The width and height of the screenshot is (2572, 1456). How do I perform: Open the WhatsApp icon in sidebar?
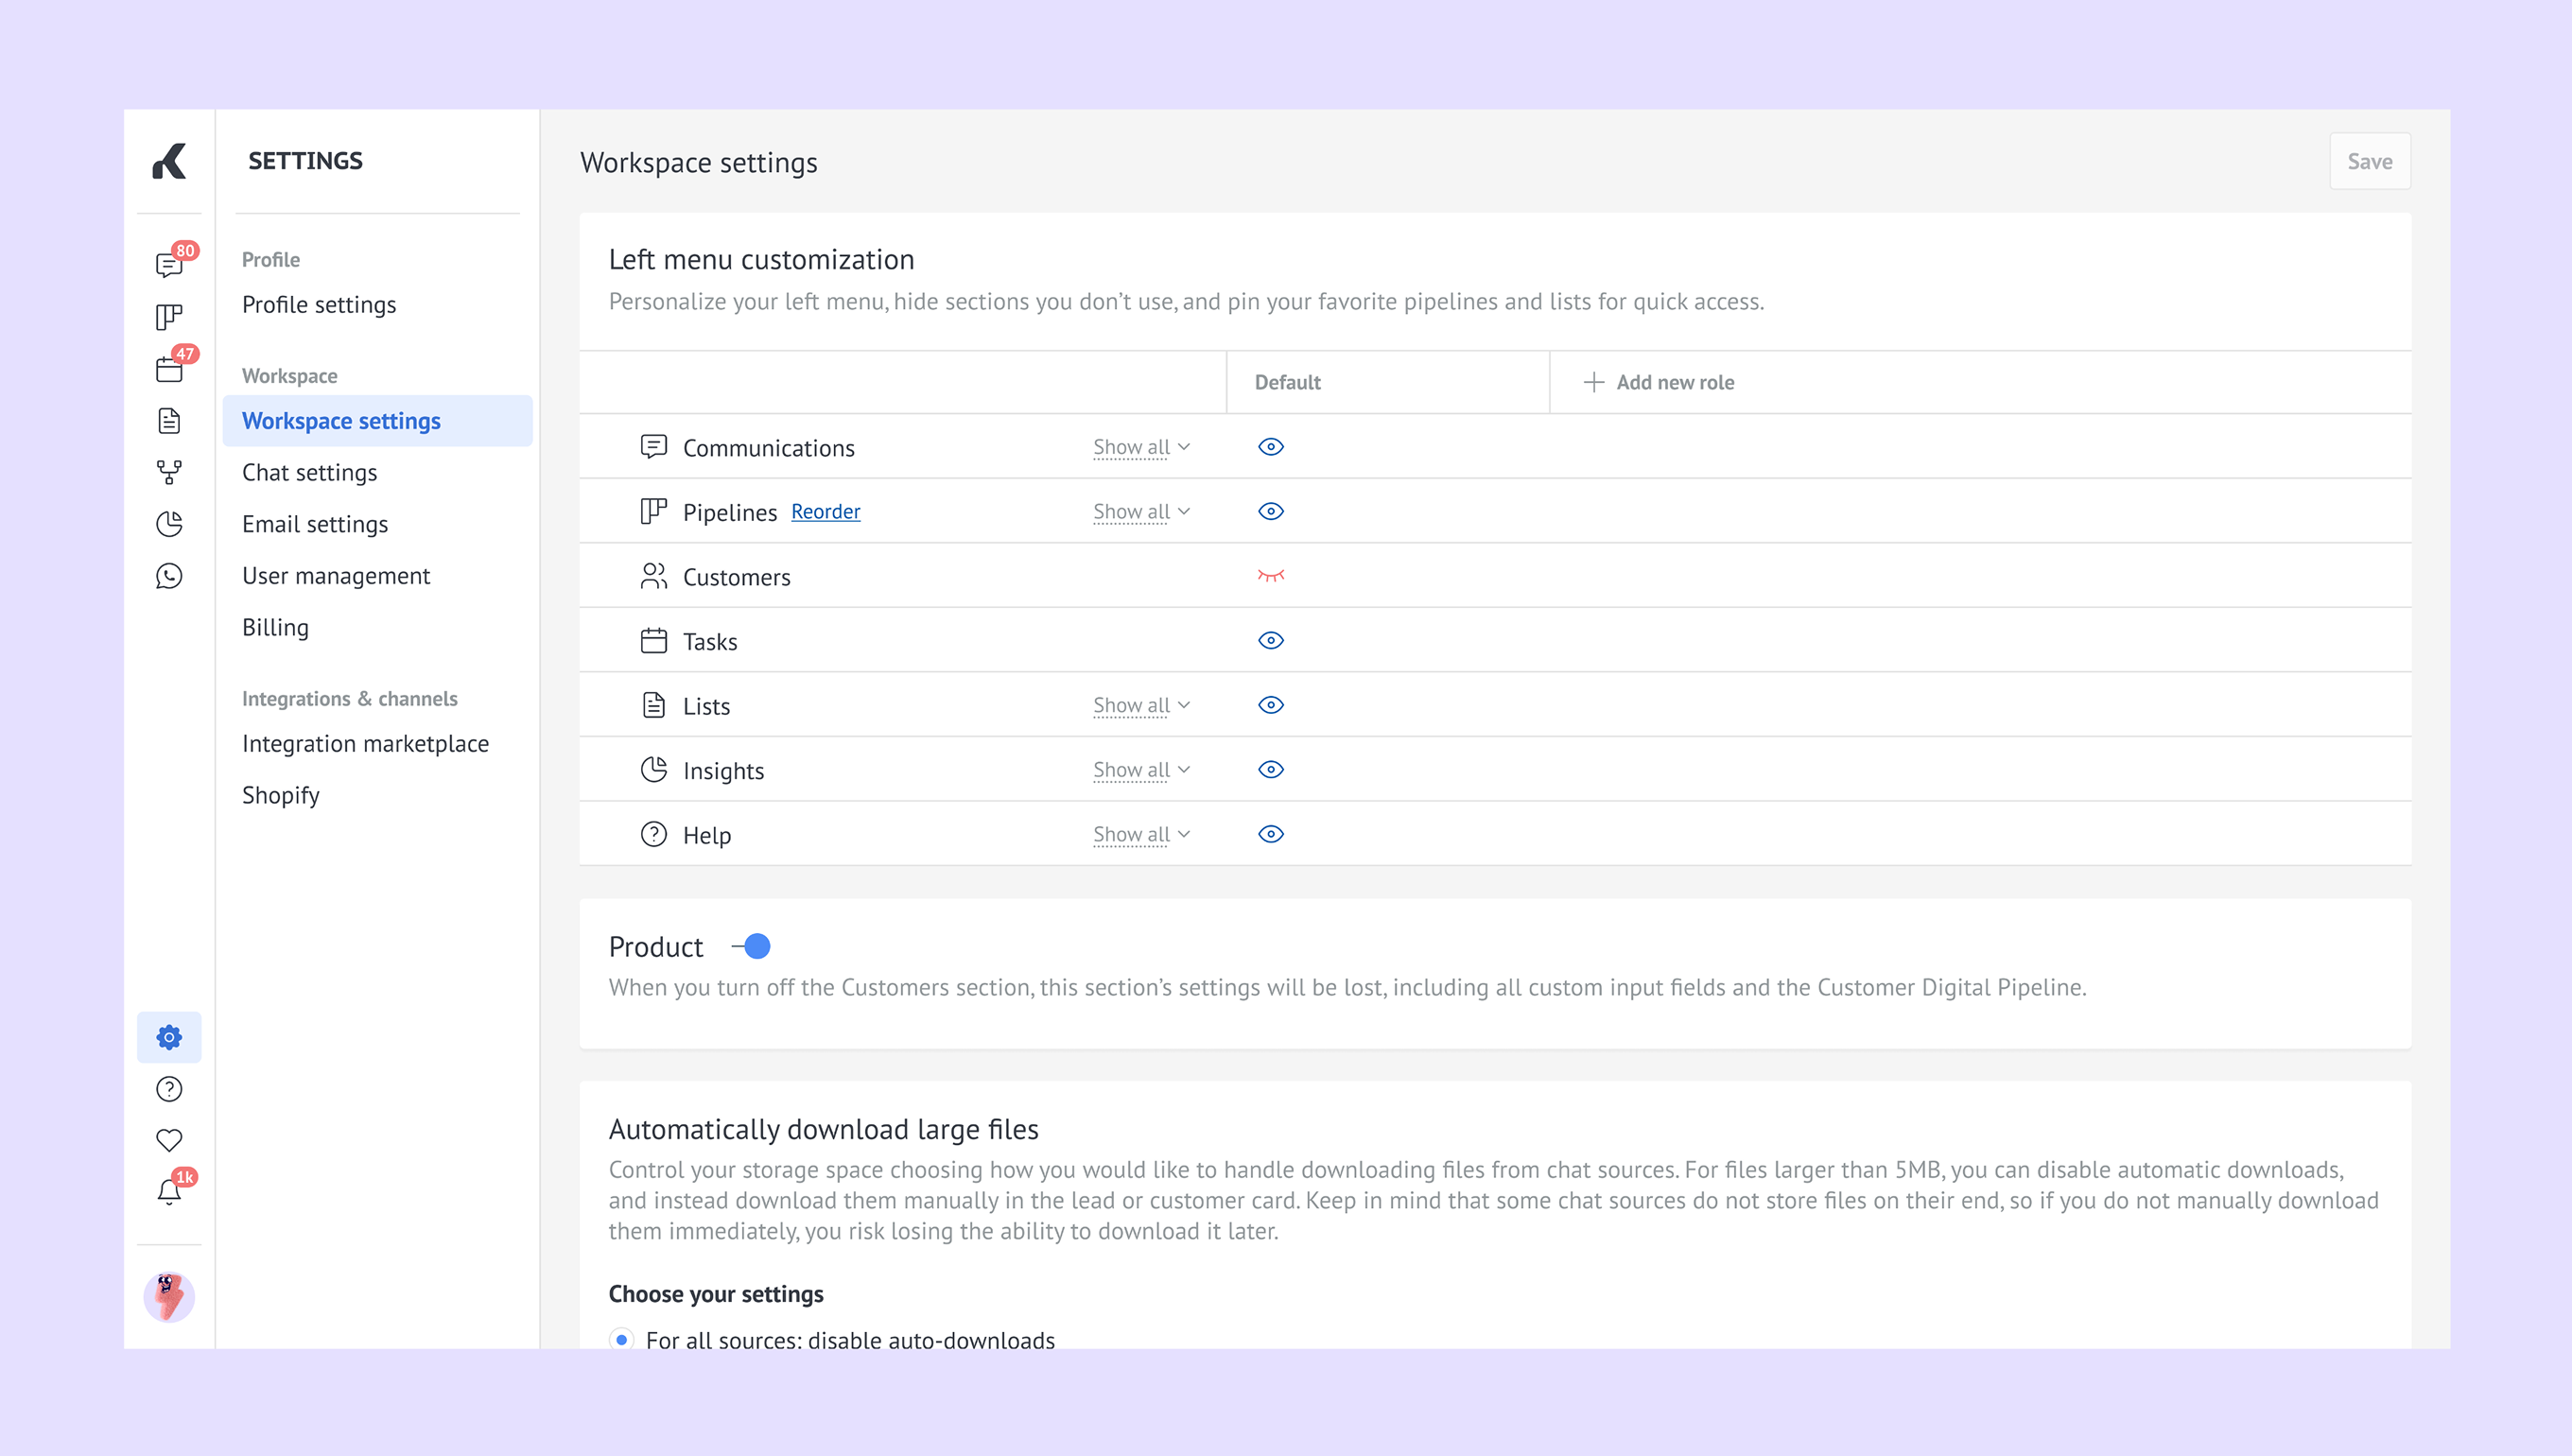169,576
